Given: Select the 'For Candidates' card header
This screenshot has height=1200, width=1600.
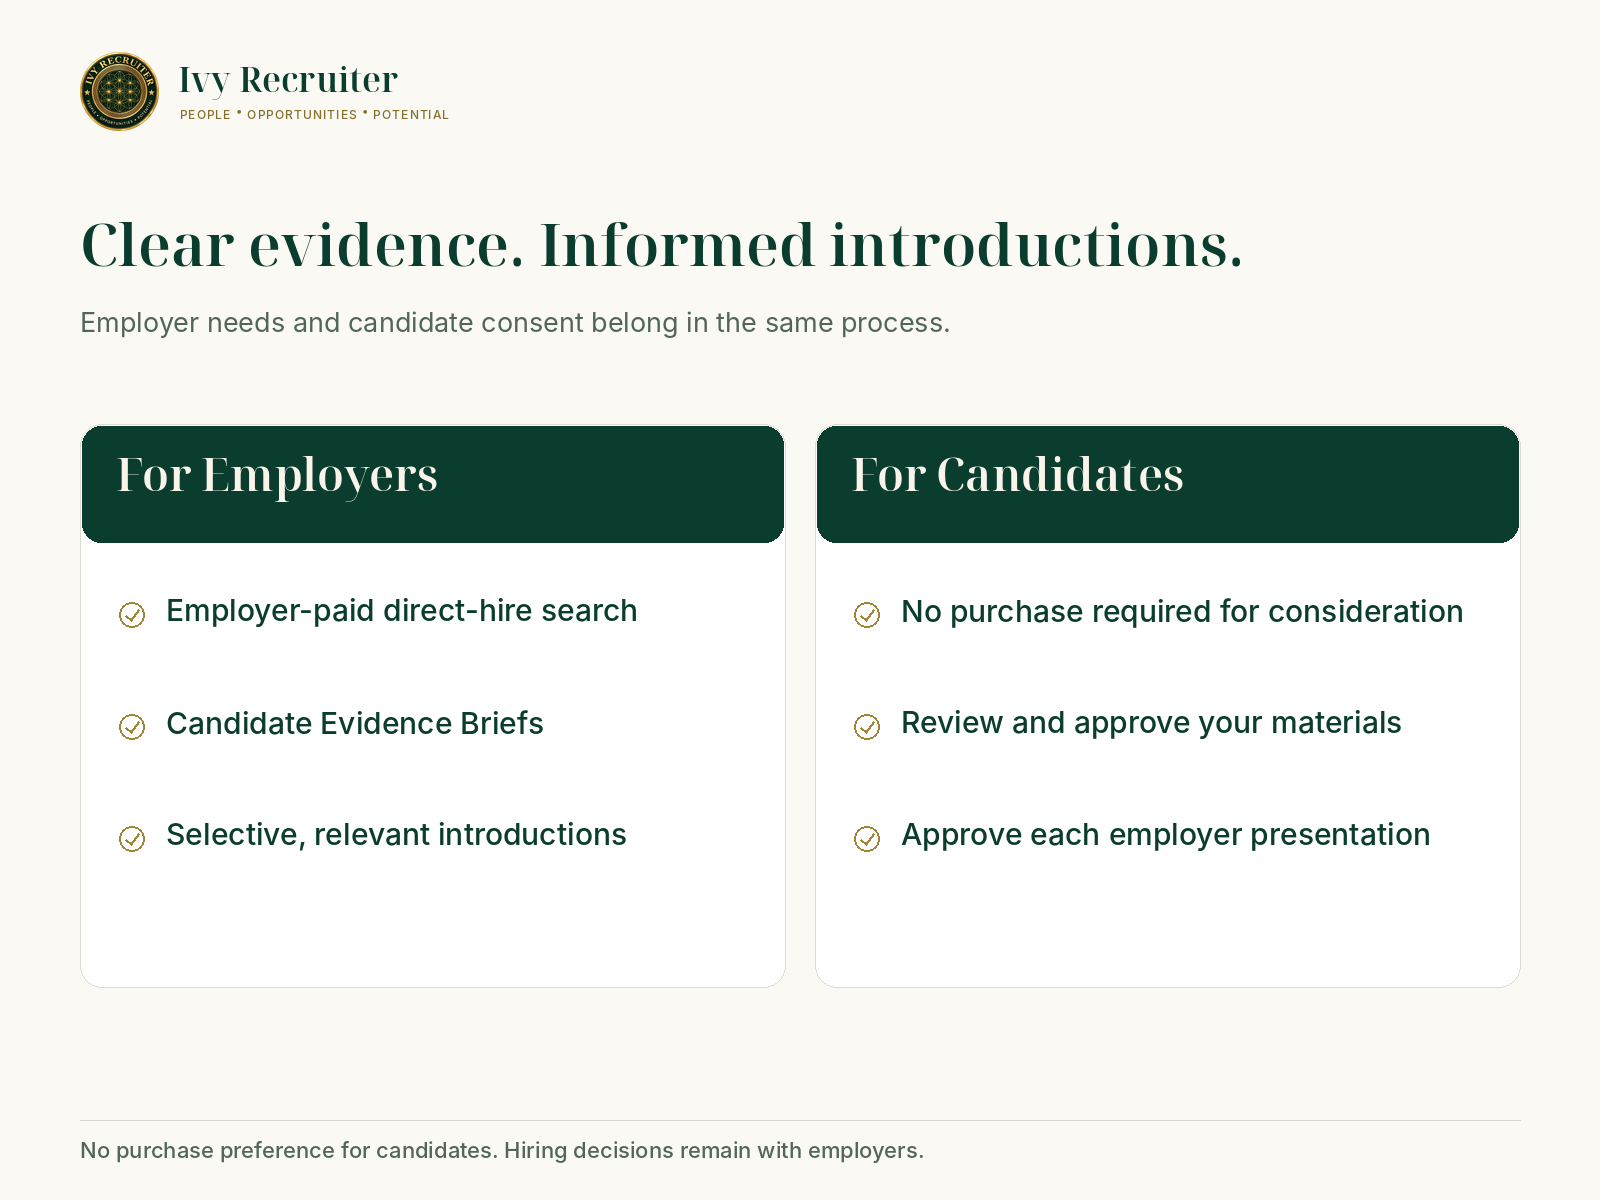Looking at the screenshot, I should pyautogui.click(x=1168, y=484).
